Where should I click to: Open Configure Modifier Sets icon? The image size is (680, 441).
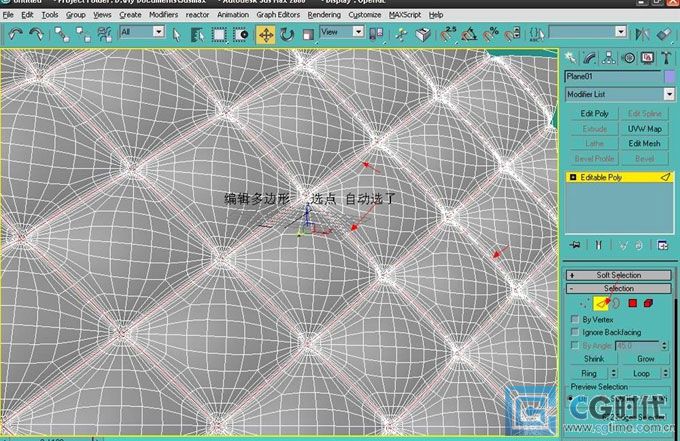pyautogui.click(x=662, y=244)
